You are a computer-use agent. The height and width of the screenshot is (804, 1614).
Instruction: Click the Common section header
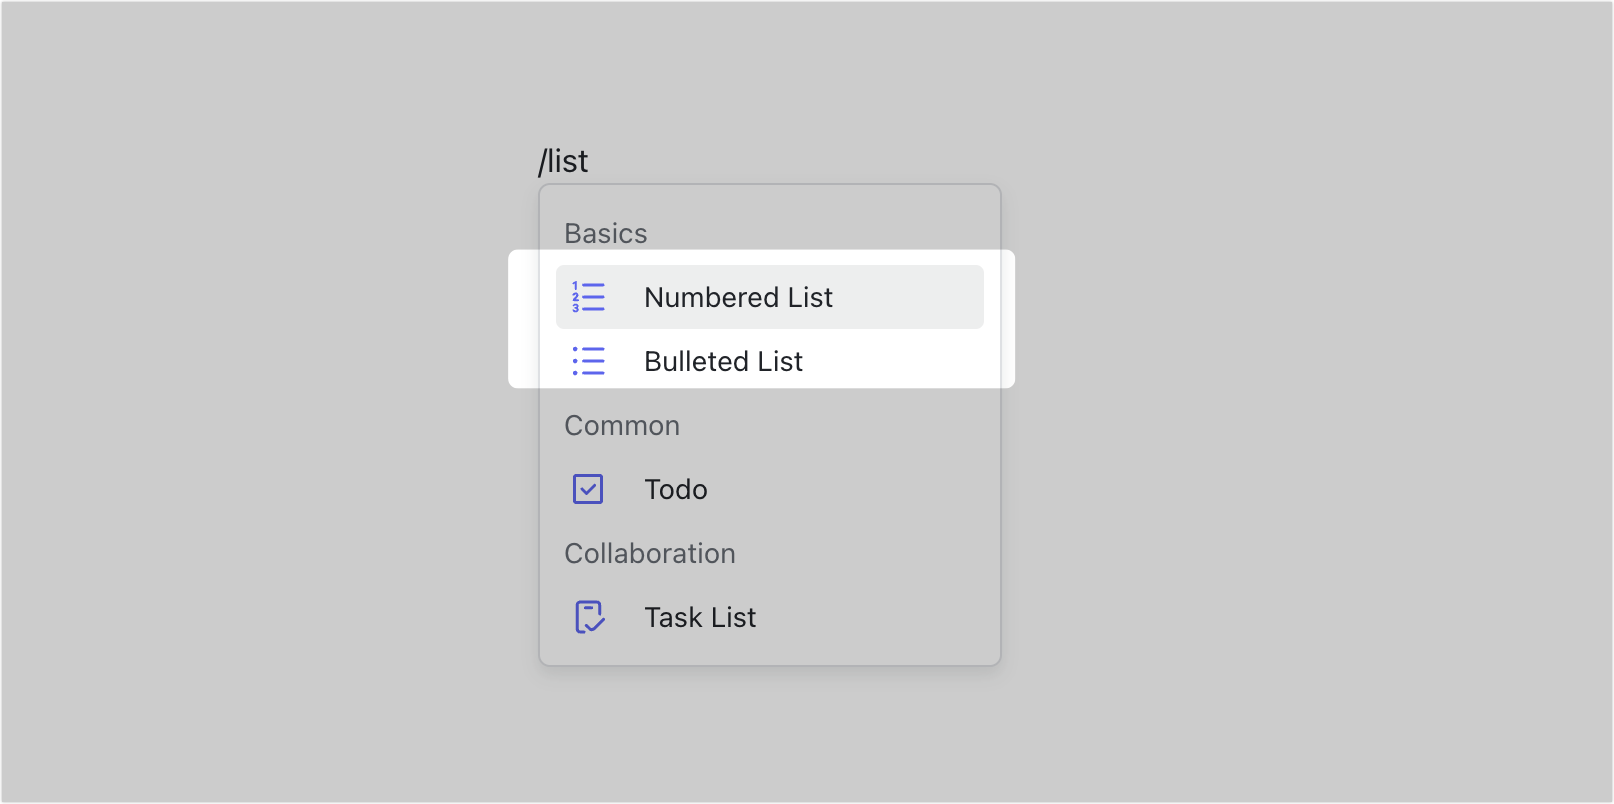click(x=622, y=425)
